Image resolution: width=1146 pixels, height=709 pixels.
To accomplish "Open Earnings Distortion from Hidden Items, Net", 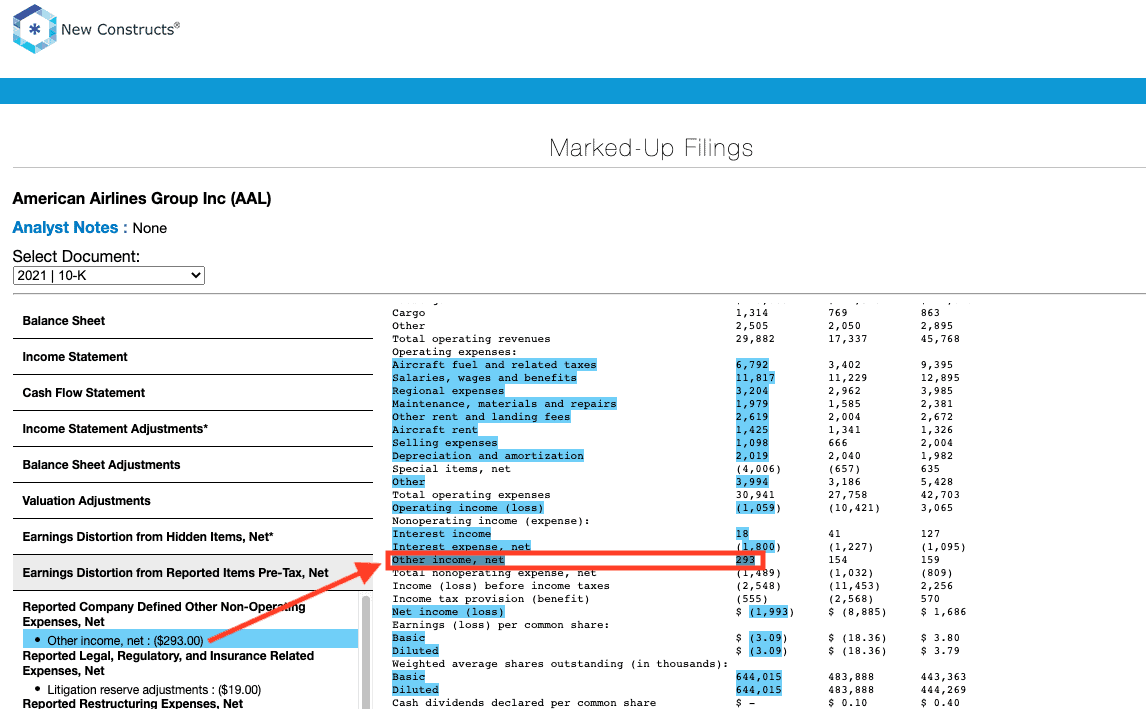I will click(x=193, y=537).
